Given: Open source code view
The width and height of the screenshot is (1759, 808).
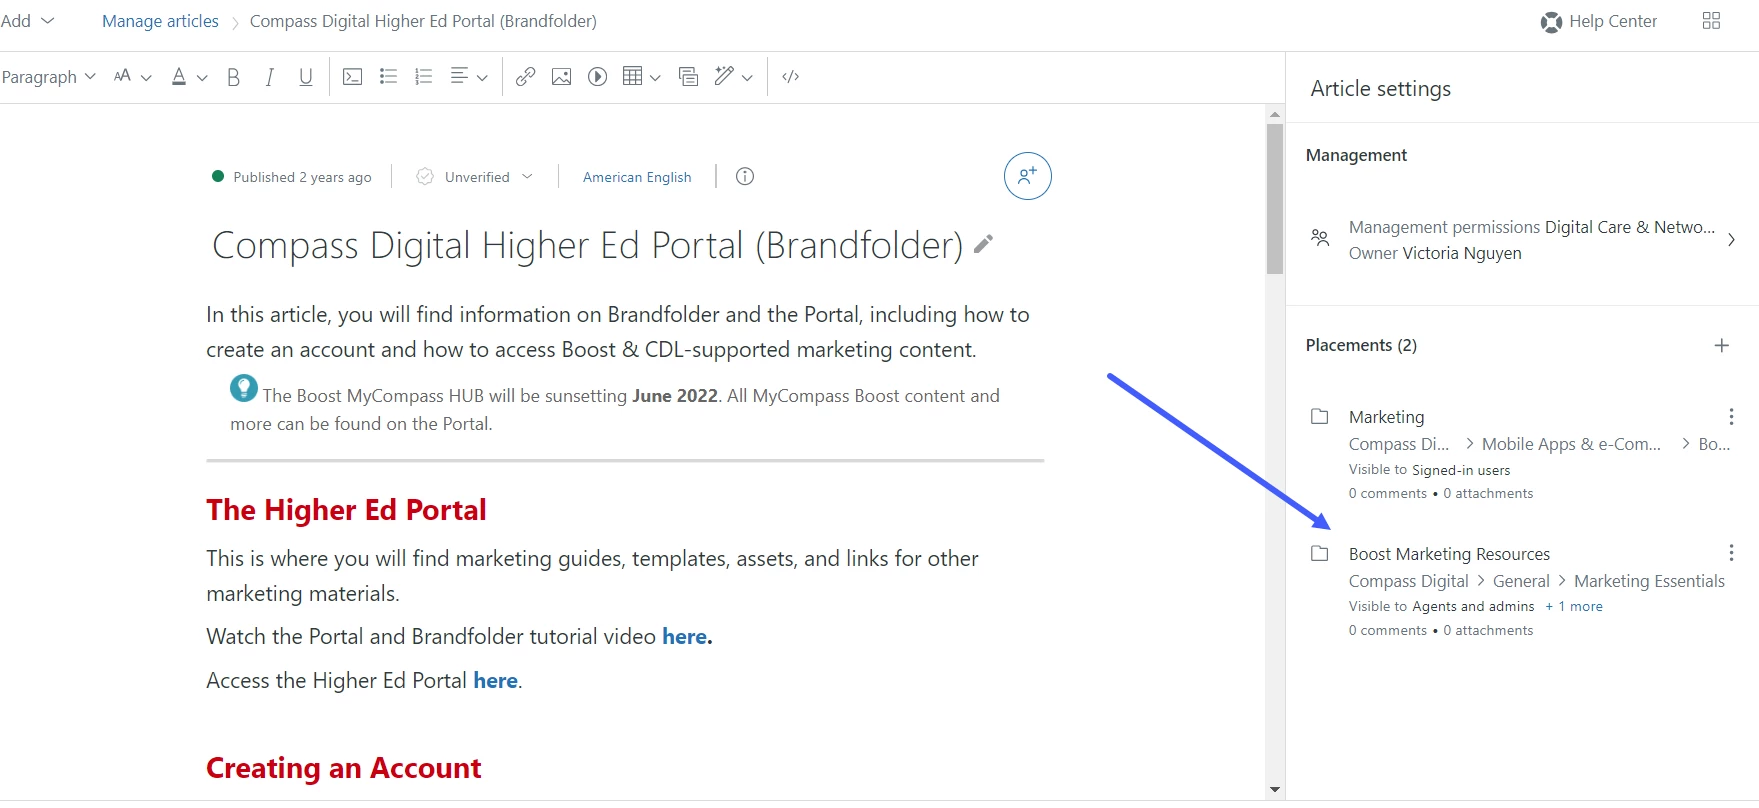Looking at the screenshot, I should tap(790, 77).
